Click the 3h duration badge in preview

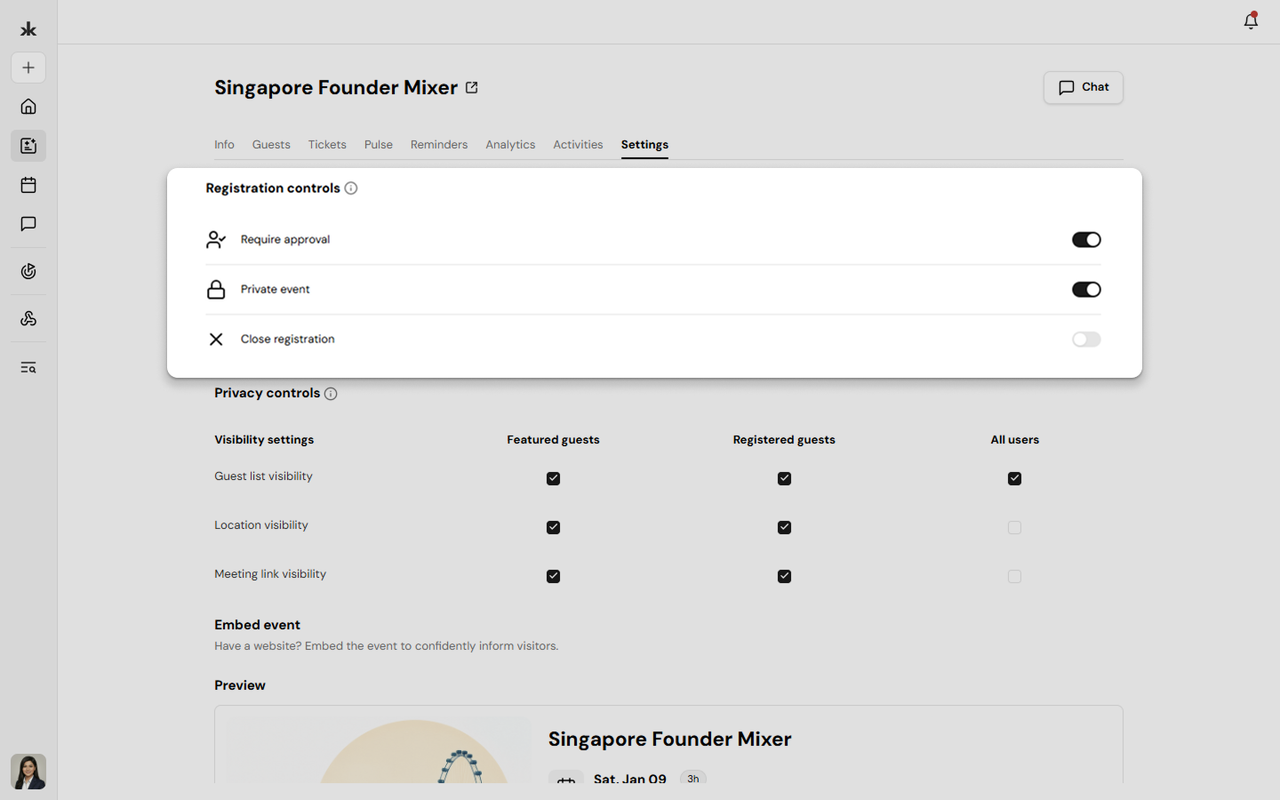click(693, 779)
